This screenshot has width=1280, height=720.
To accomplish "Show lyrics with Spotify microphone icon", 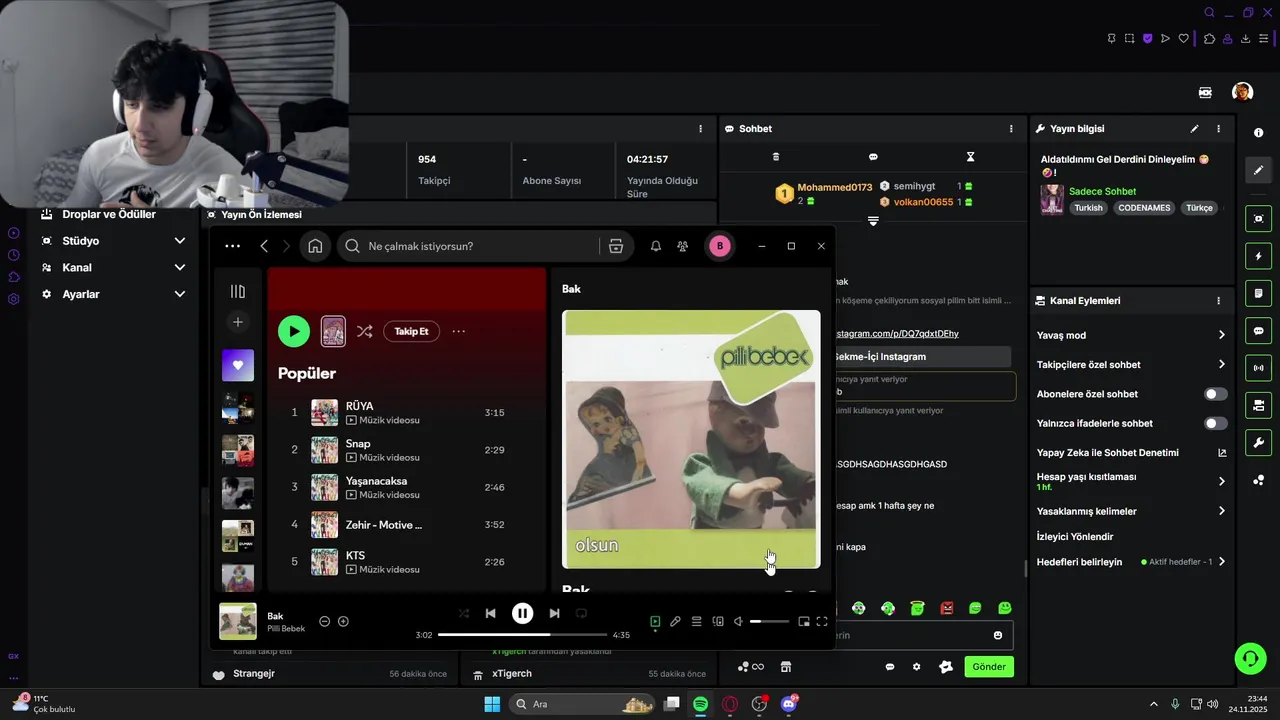I will point(675,621).
